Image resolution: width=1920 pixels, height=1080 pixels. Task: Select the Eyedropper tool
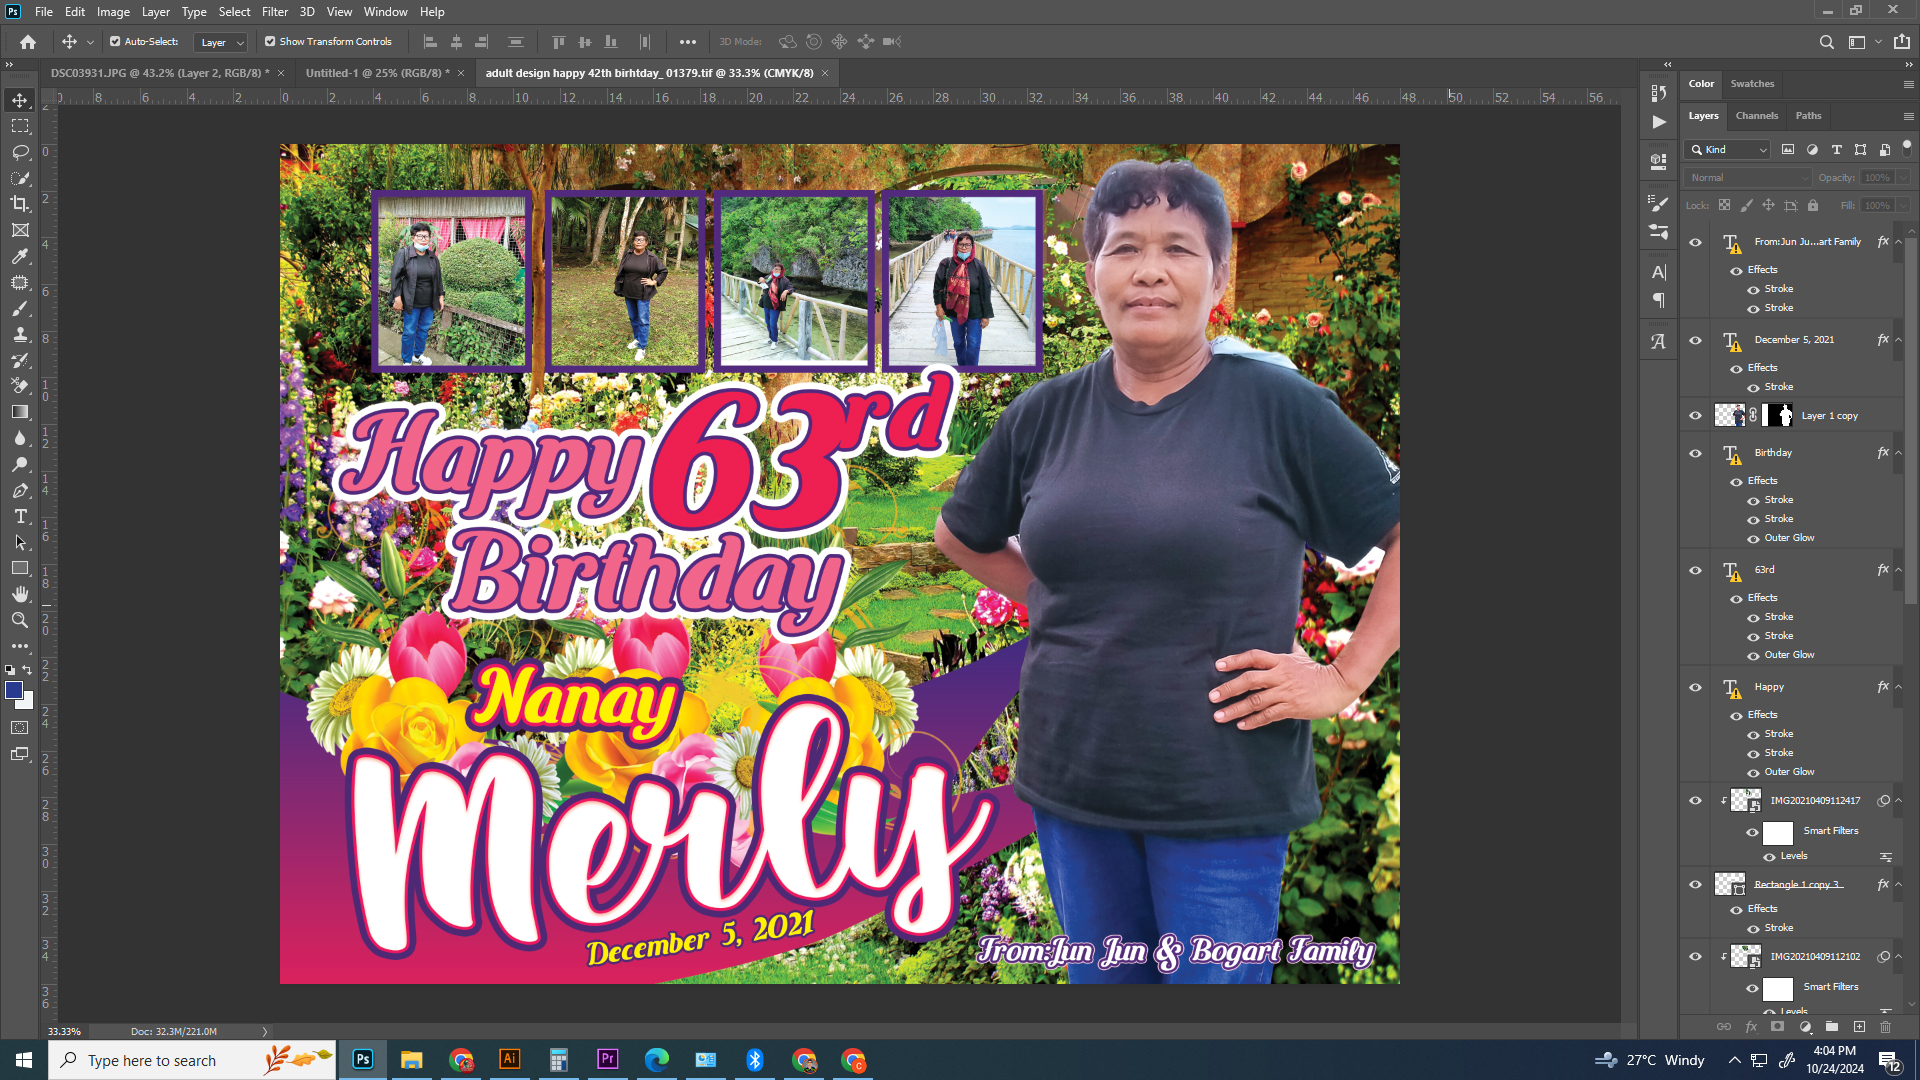coord(20,257)
